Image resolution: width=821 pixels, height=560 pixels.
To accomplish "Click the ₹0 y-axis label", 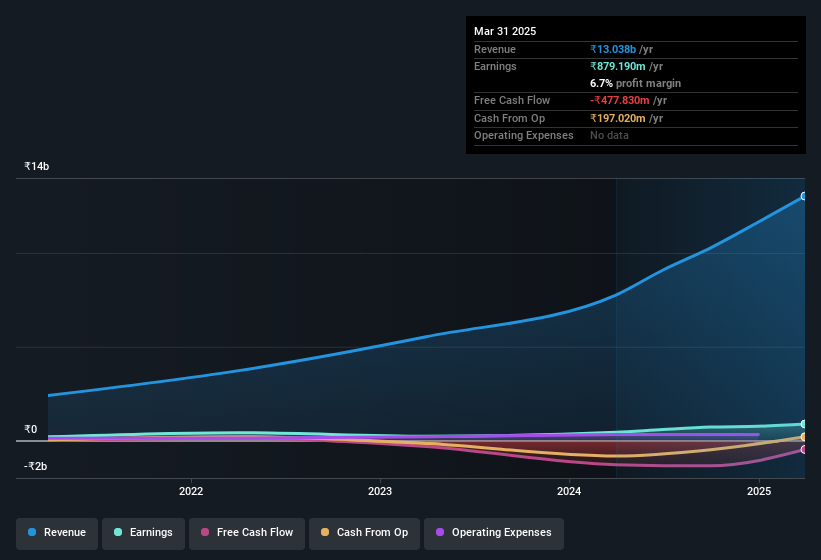I will click(31, 429).
